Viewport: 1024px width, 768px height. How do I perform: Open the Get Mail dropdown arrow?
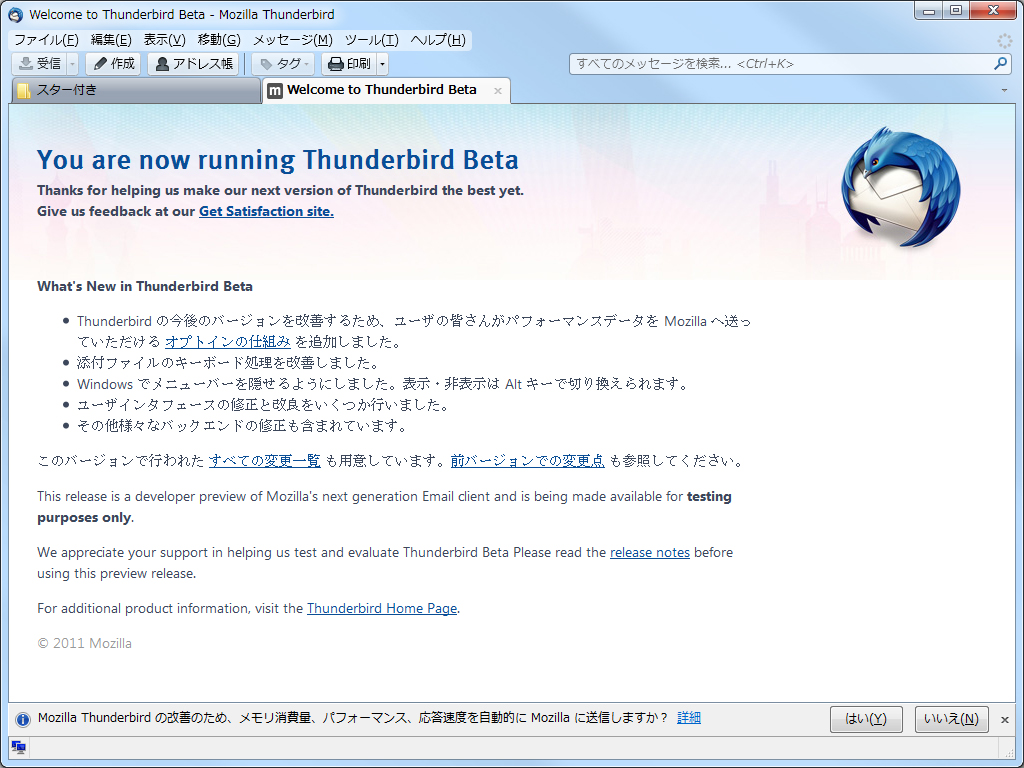70,63
